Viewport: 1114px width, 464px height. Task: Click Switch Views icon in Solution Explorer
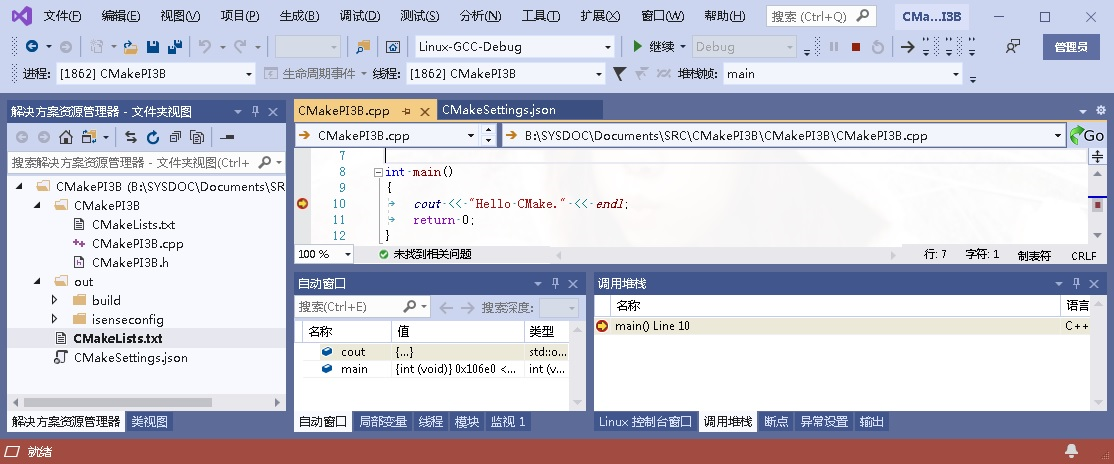89,136
